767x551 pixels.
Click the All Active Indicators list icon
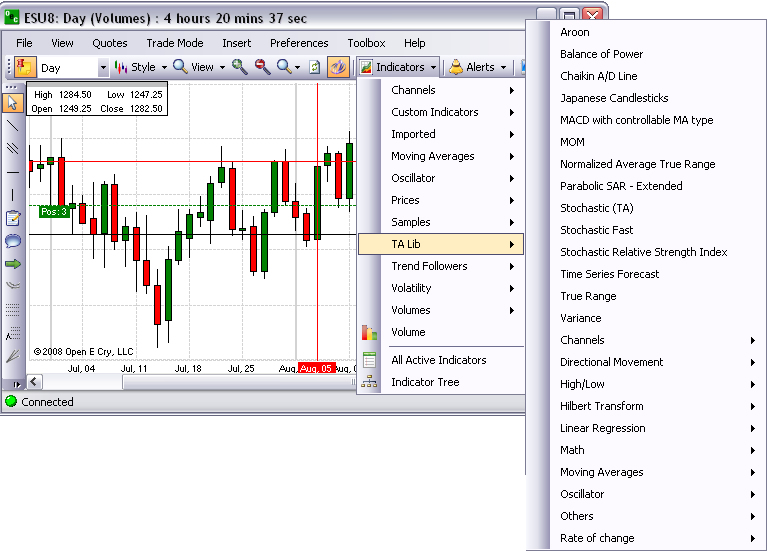[x=369, y=360]
